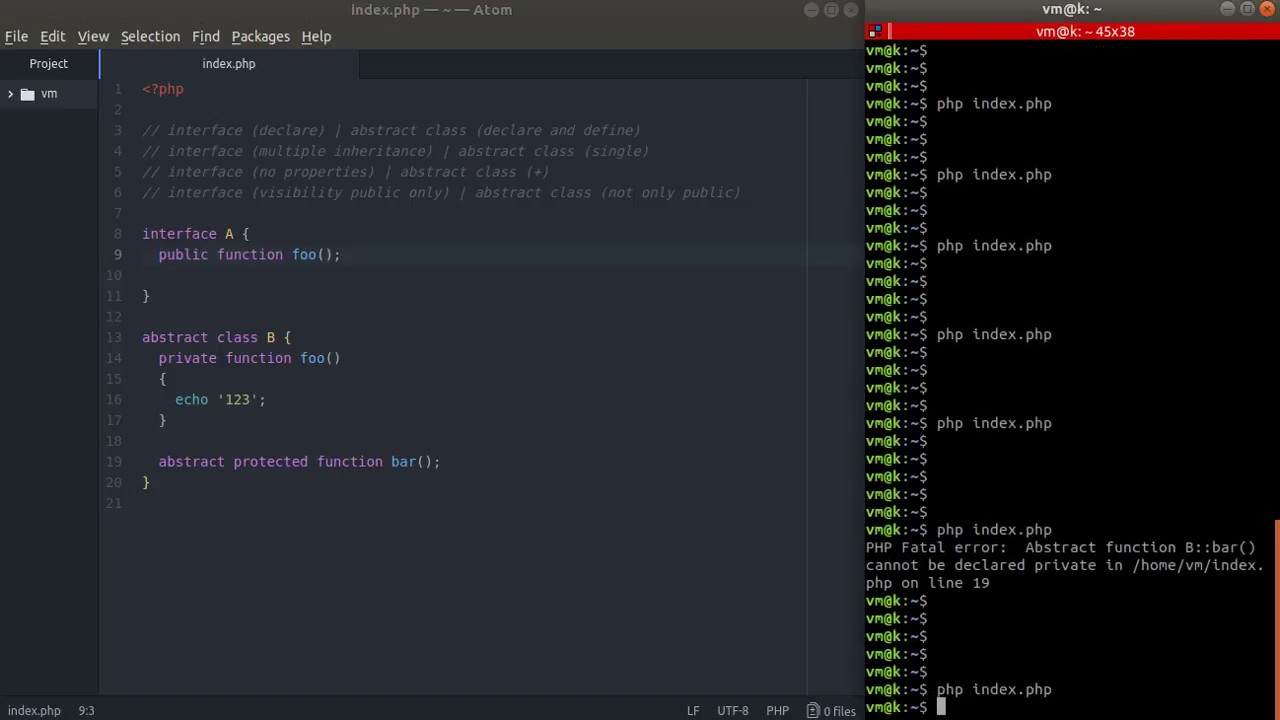1280x720 pixels.
Task: Change the LF line ending setting
Action: (693, 711)
